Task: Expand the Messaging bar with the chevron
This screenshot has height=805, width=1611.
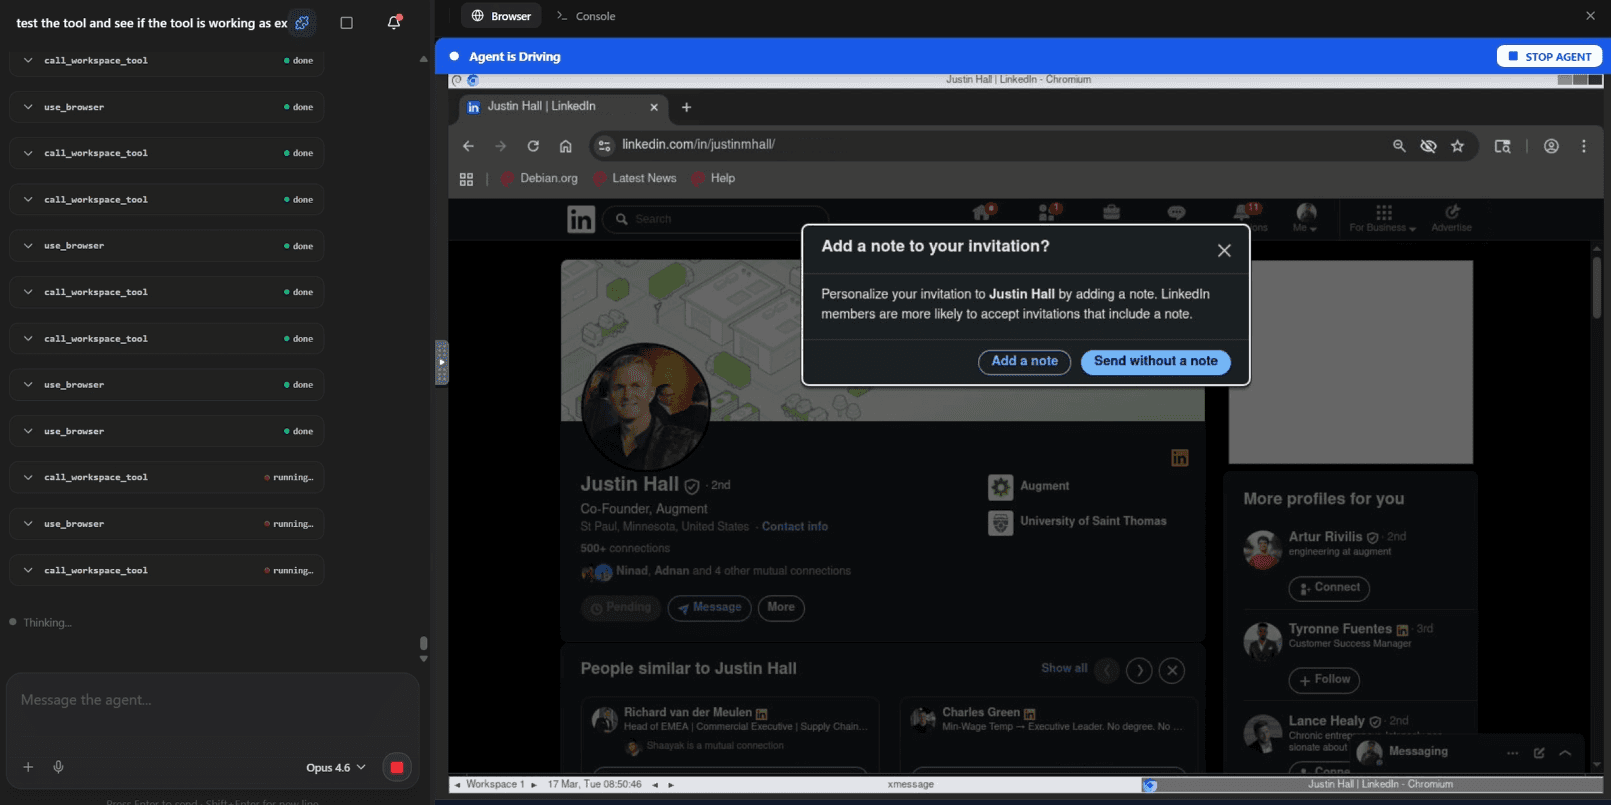Action: (x=1565, y=752)
